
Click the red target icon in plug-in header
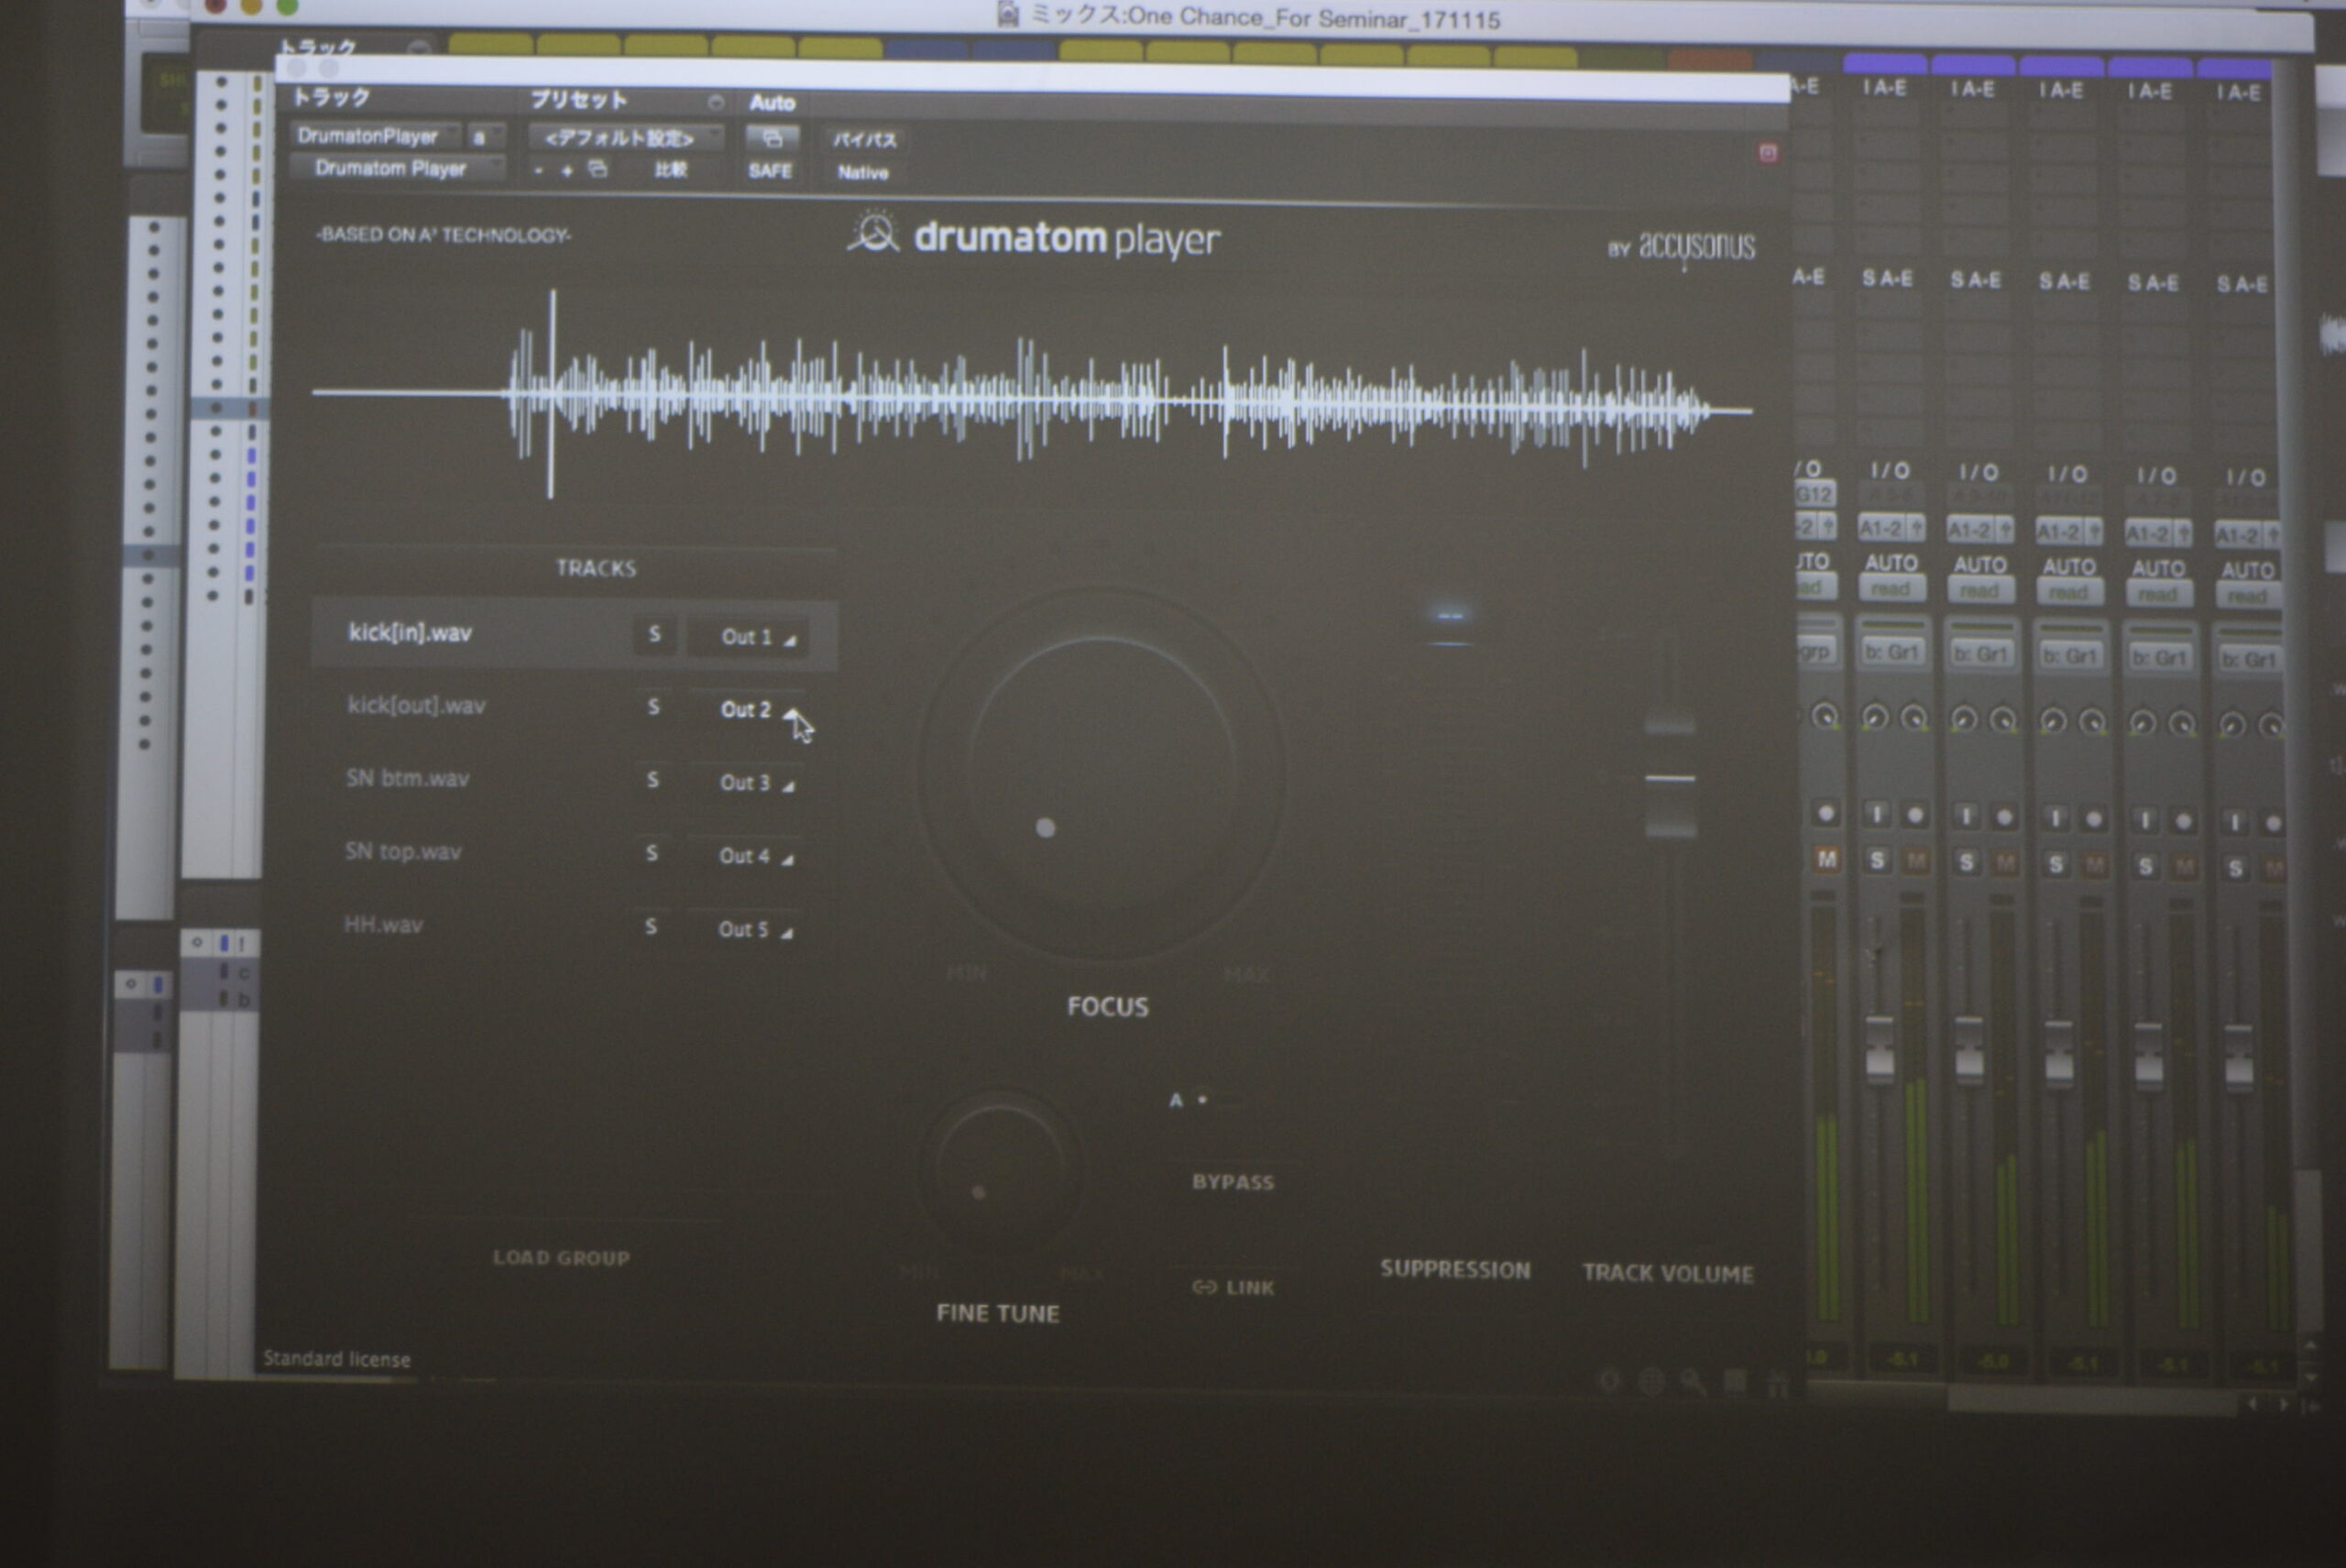1767,152
